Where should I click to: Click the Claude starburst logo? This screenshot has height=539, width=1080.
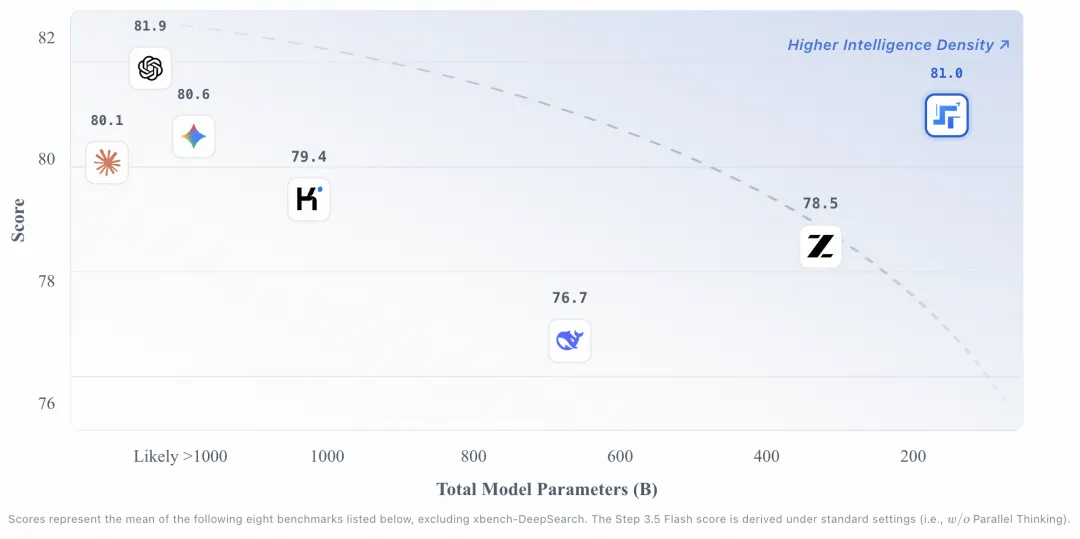107,162
